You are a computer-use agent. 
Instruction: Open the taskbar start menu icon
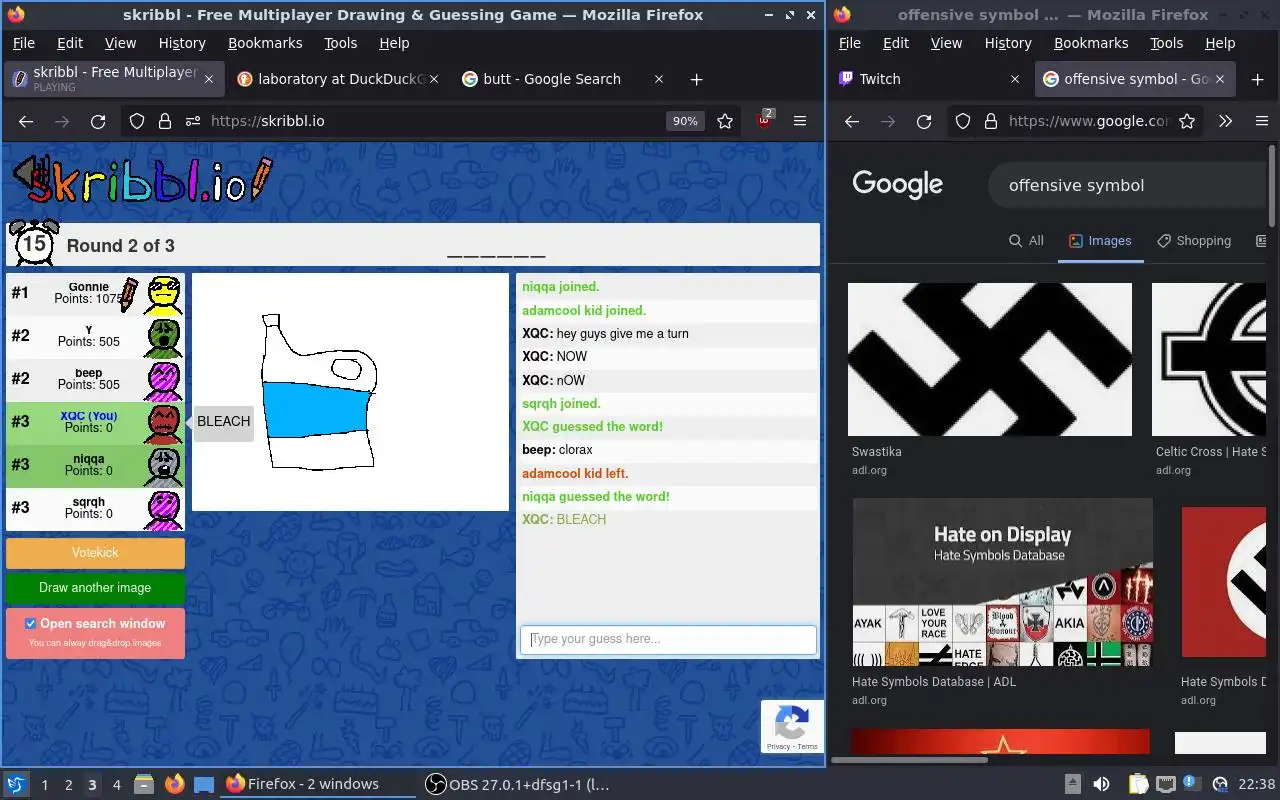click(15, 784)
